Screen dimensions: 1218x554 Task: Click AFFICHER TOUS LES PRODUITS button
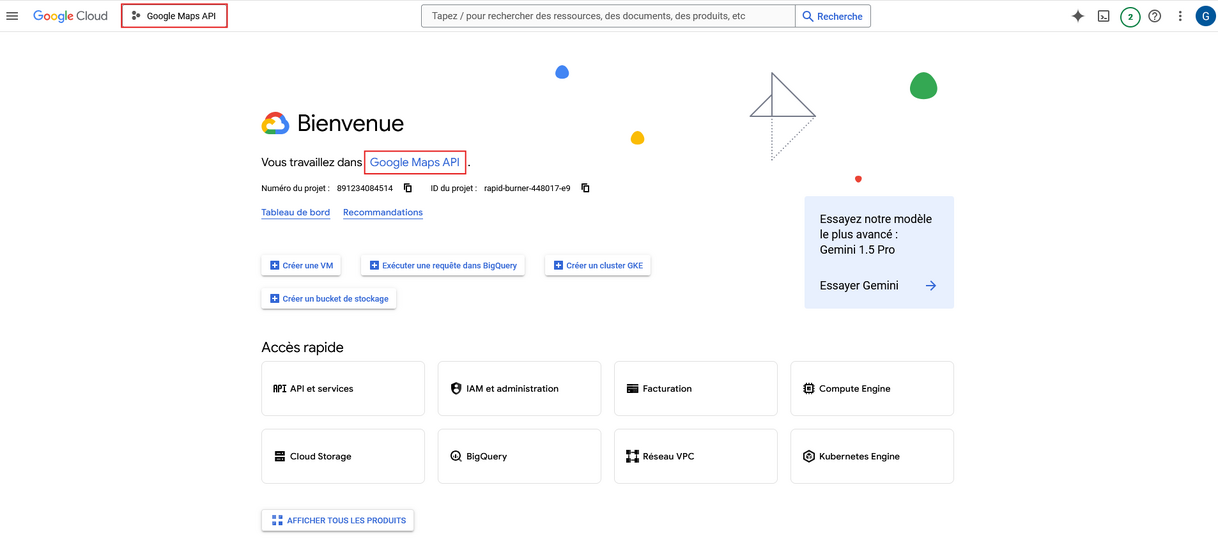click(338, 520)
